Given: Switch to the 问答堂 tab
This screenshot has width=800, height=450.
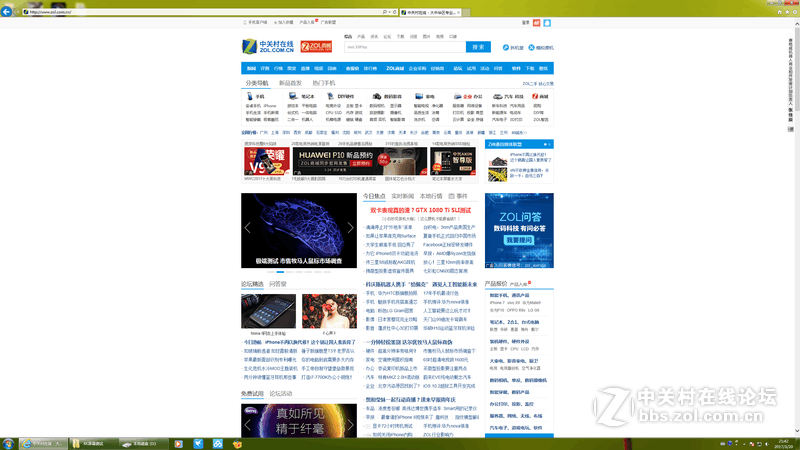Looking at the screenshot, I should pos(278,284).
